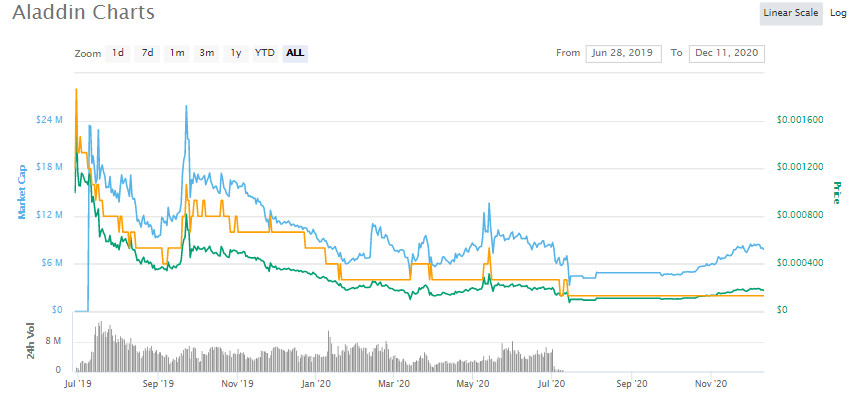Click the 8 M volume axis label
850x400 pixels.
(x=55, y=341)
